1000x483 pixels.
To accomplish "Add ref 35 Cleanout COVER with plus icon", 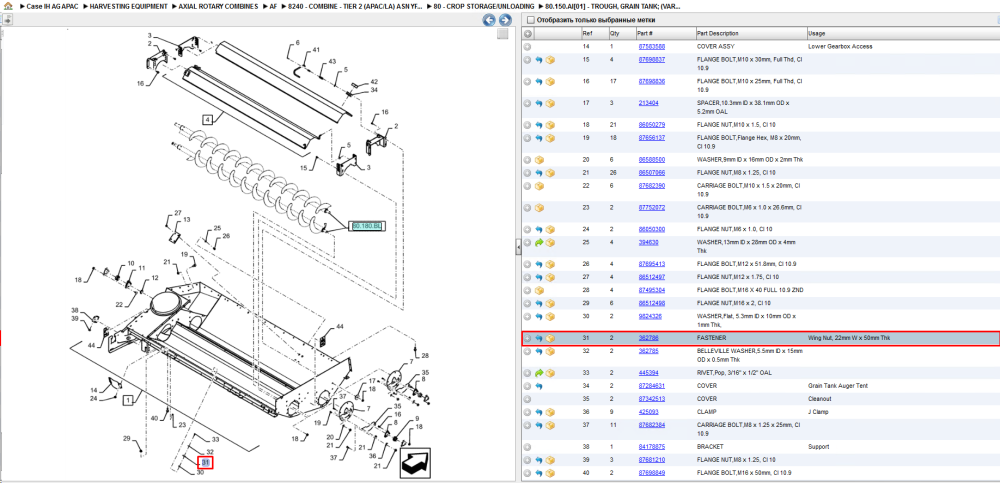I will 527,399.
